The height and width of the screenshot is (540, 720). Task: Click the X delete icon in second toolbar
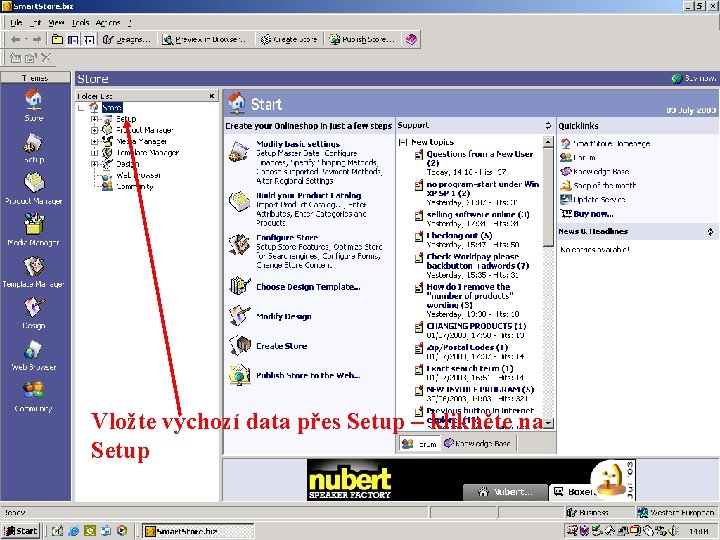pyautogui.click(x=46, y=58)
